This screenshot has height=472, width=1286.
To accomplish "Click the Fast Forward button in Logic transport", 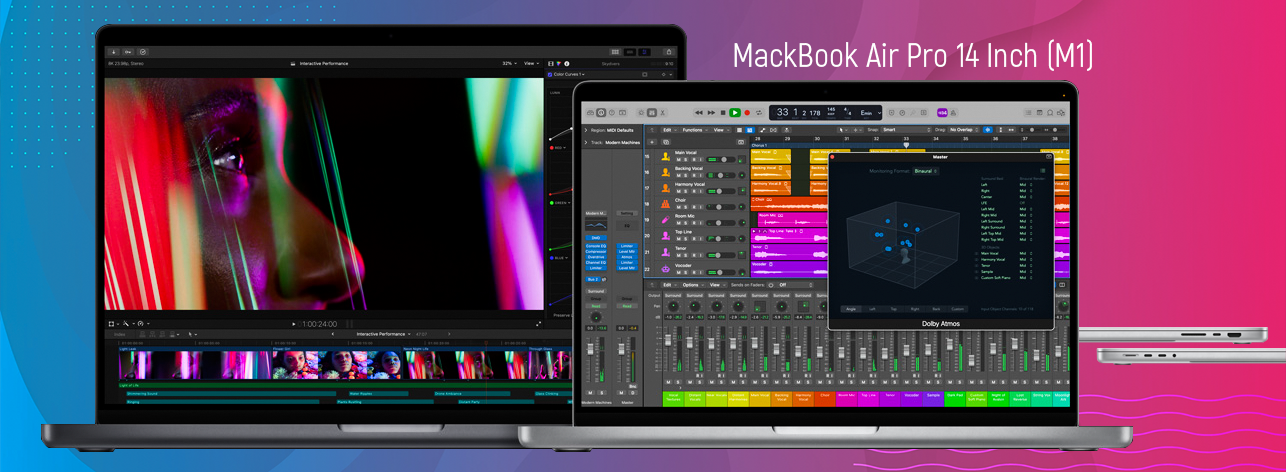I will point(711,113).
